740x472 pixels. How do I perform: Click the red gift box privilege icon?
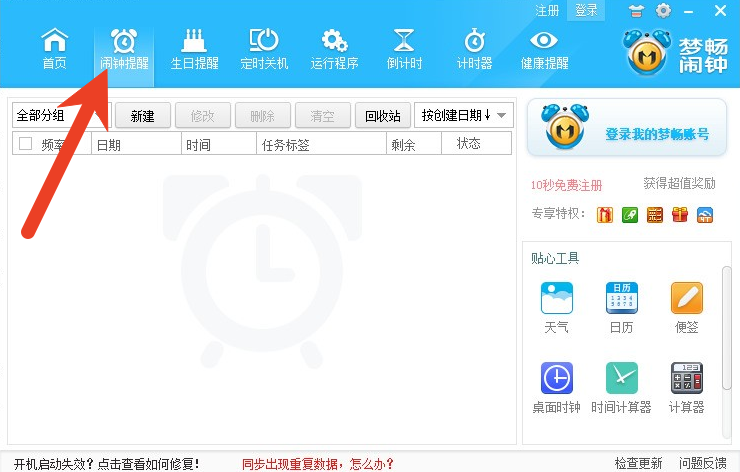680,215
